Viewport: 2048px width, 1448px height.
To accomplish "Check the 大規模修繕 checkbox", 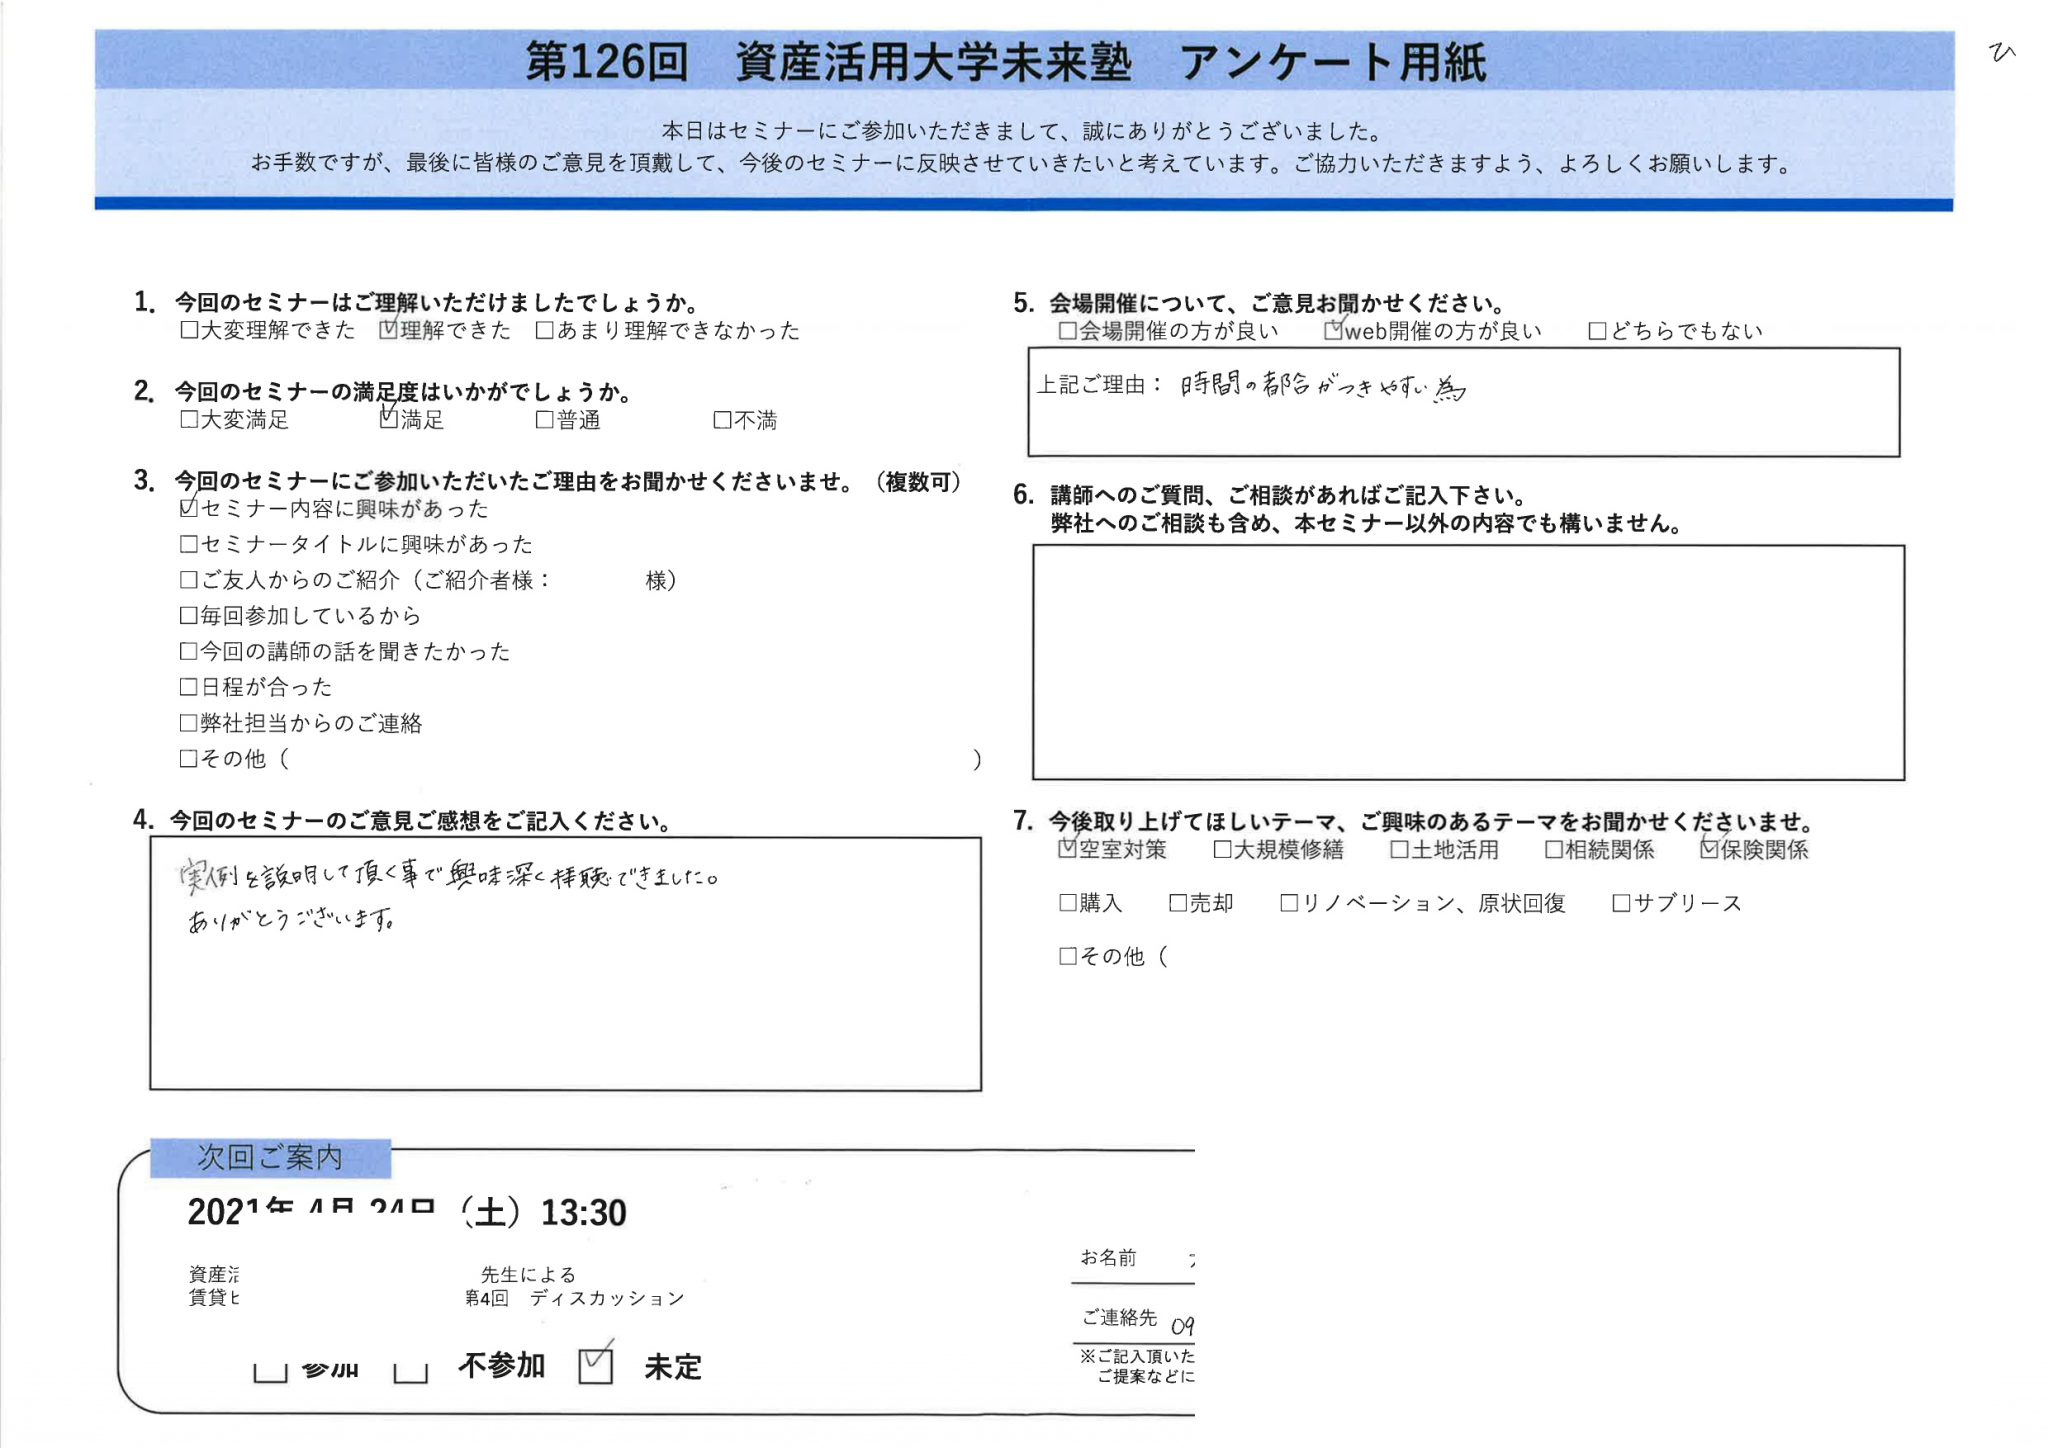I will (x=1222, y=849).
